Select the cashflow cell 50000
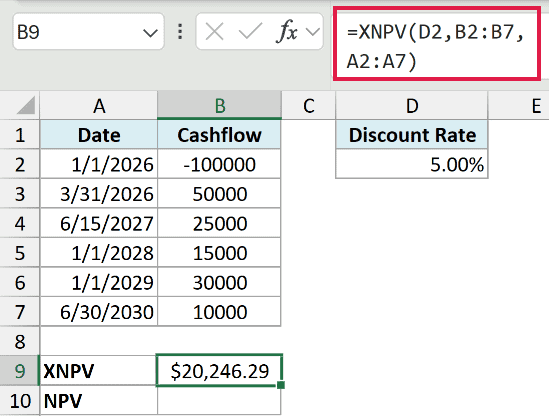This screenshot has height=416, width=549. click(219, 194)
